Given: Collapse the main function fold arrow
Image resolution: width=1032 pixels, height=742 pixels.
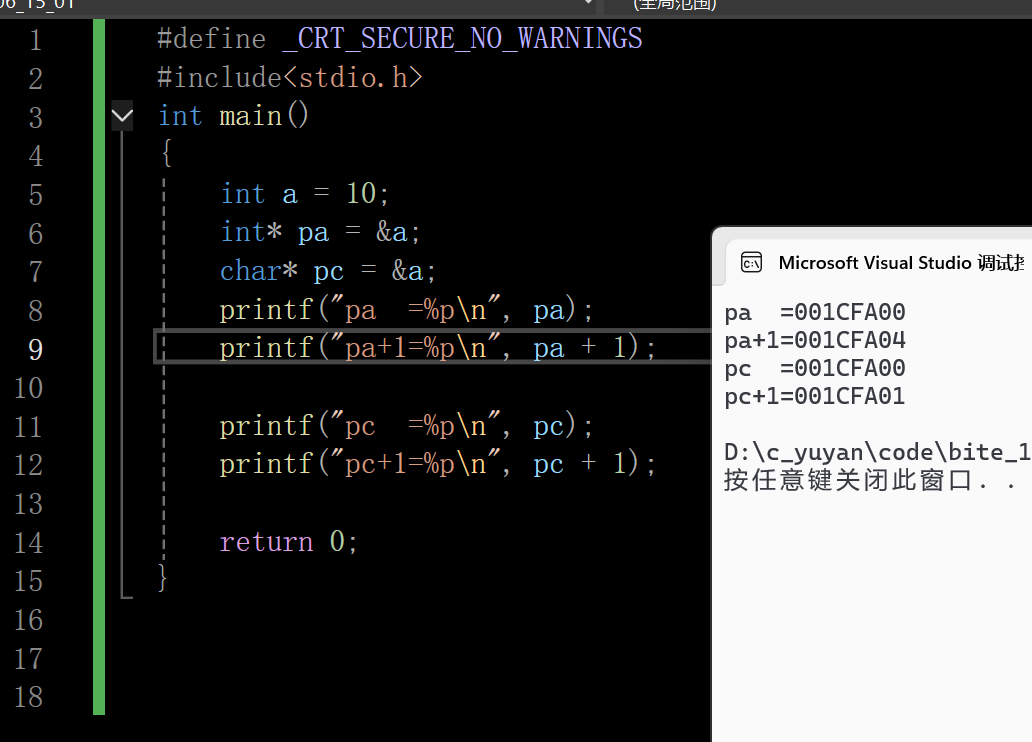Looking at the screenshot, I should pyautogui.click(x=122, y=117).
